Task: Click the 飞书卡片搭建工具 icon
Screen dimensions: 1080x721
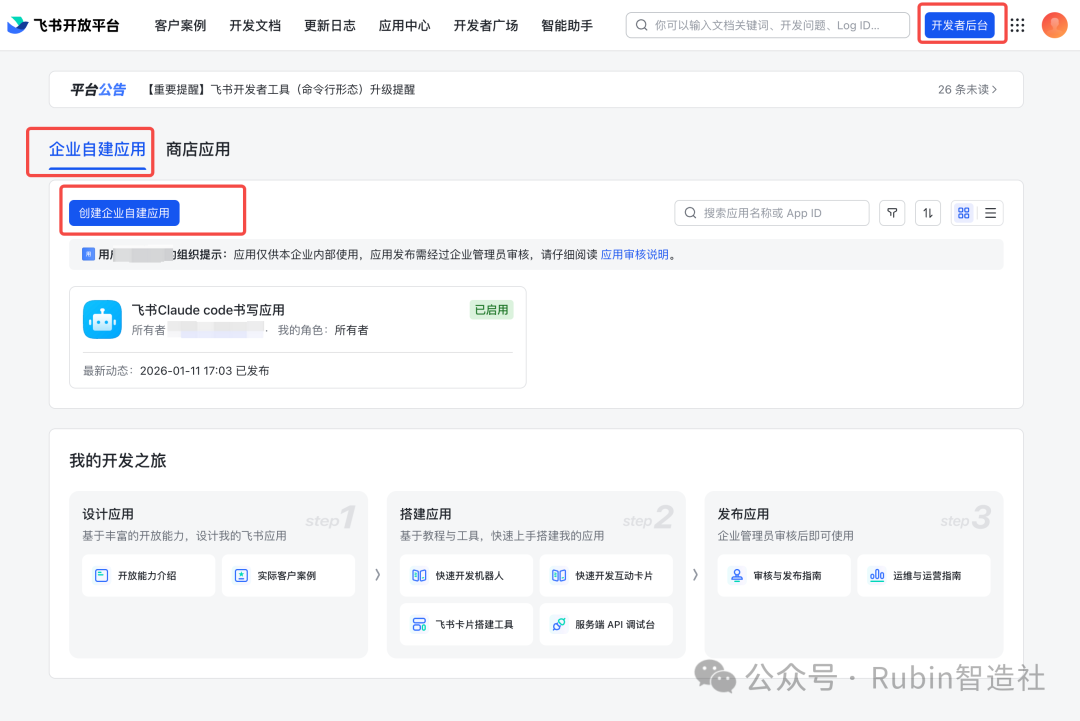Action: pos(420,623)
